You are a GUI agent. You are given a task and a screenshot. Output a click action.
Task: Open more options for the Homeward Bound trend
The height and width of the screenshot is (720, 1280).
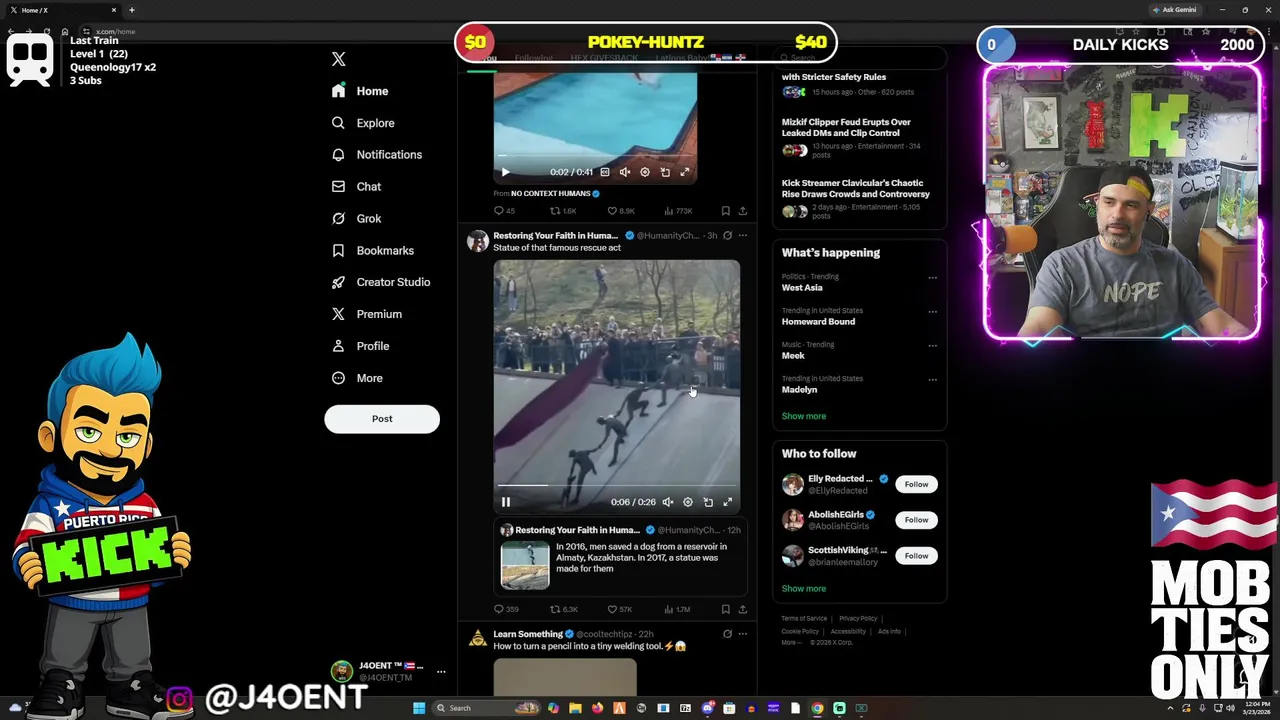pos(932,312)
